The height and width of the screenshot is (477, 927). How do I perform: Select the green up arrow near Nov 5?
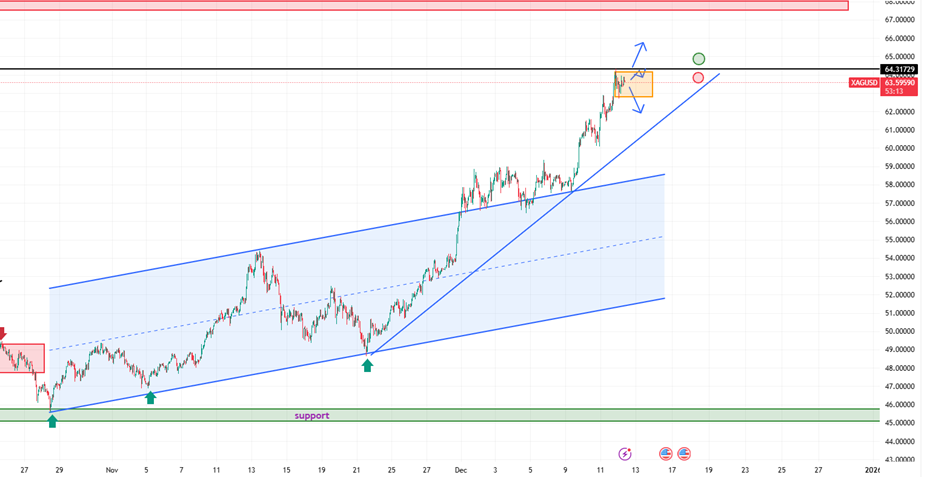tap(150, 398)
